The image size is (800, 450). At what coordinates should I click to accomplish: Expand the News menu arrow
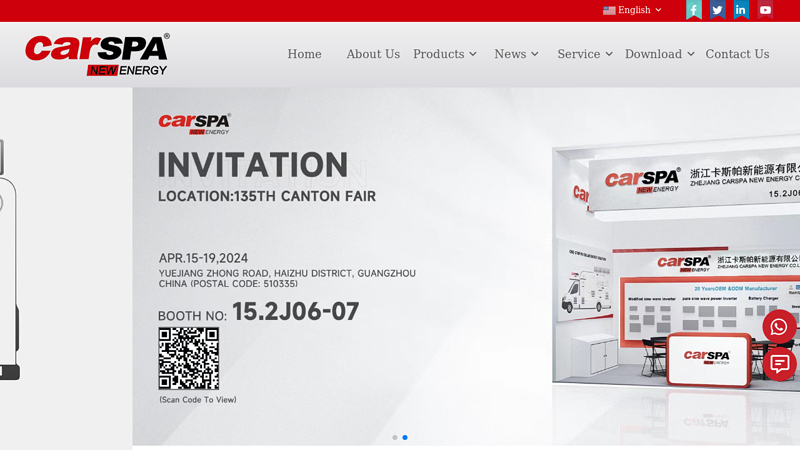point(535,54)
